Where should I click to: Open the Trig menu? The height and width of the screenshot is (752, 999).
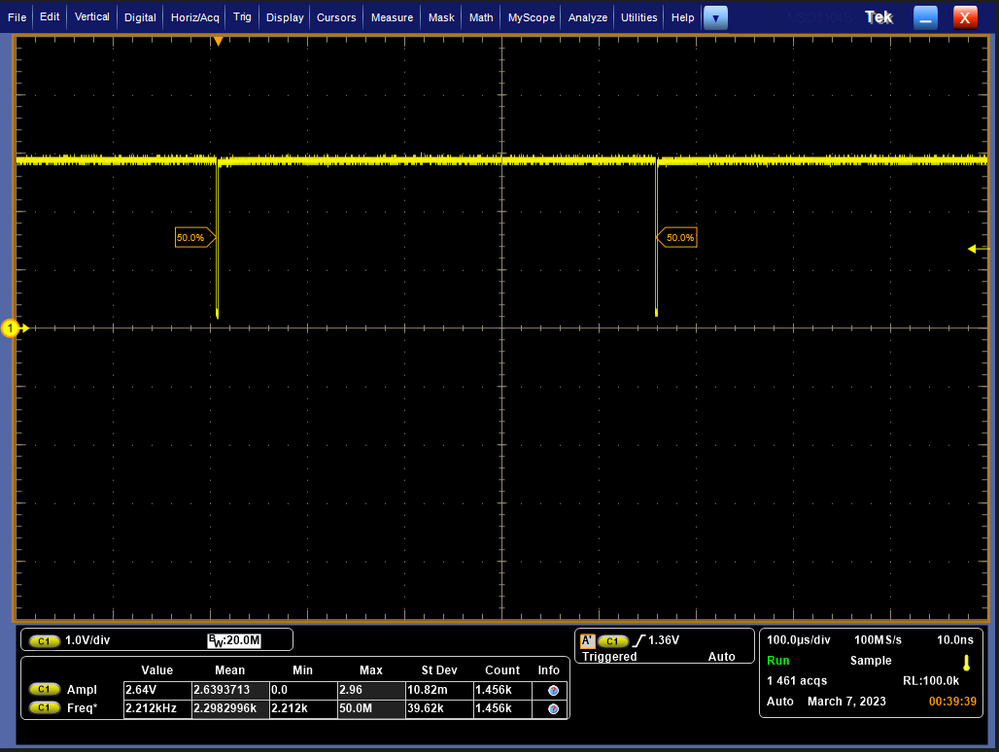tap(242, 17)
